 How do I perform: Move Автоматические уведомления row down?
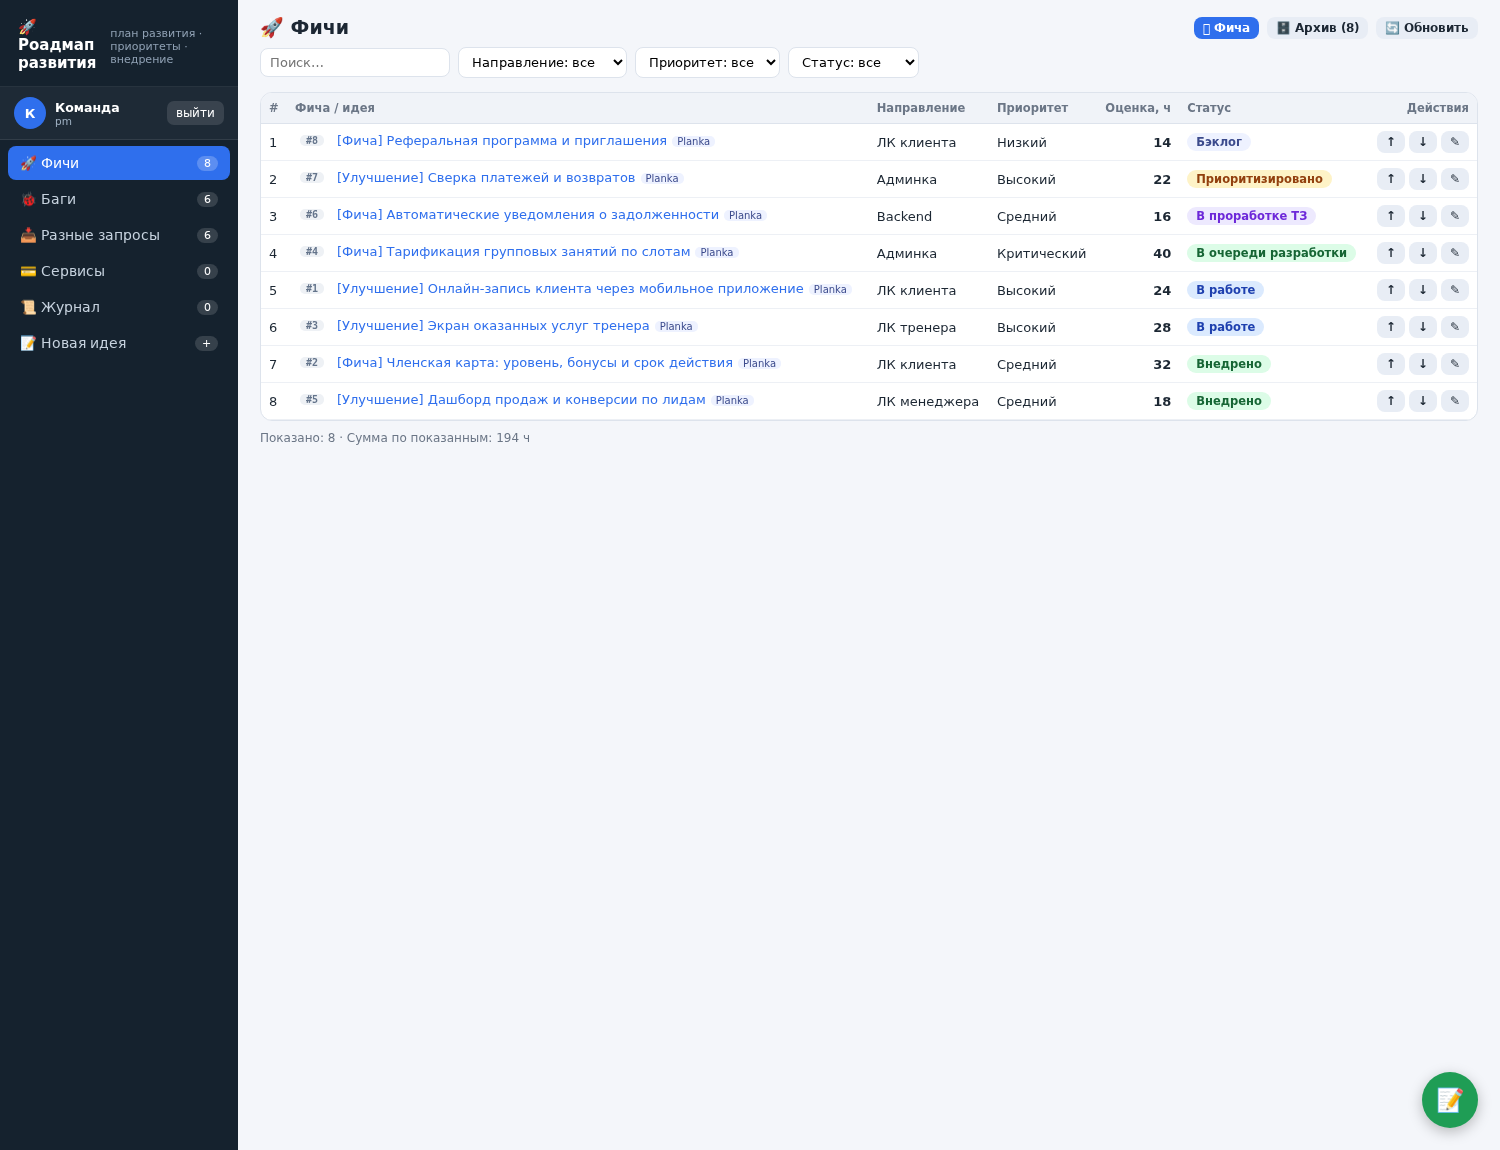point(1423,216)
